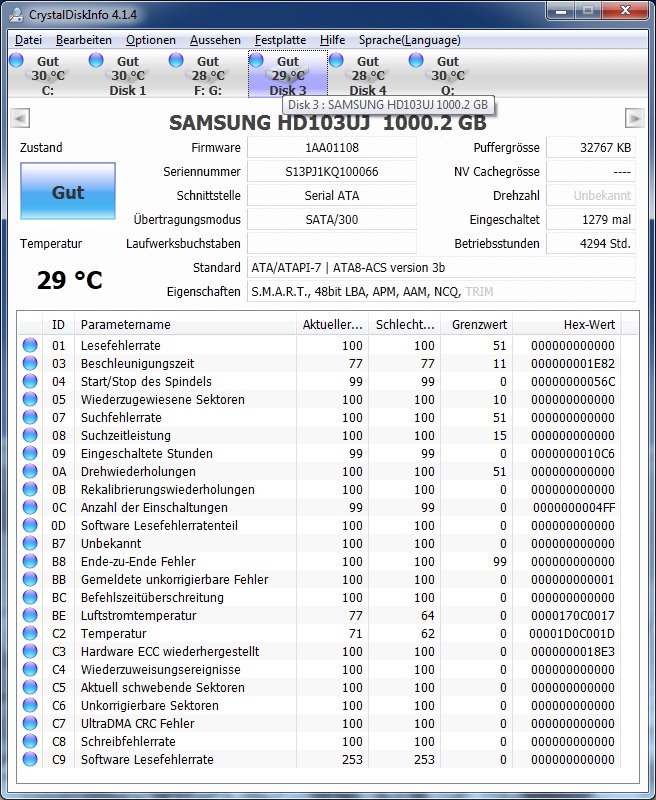656x800 pixels.
Task: Click status orb for Suchzeitleistung row
Action: (x=30, y=435)
